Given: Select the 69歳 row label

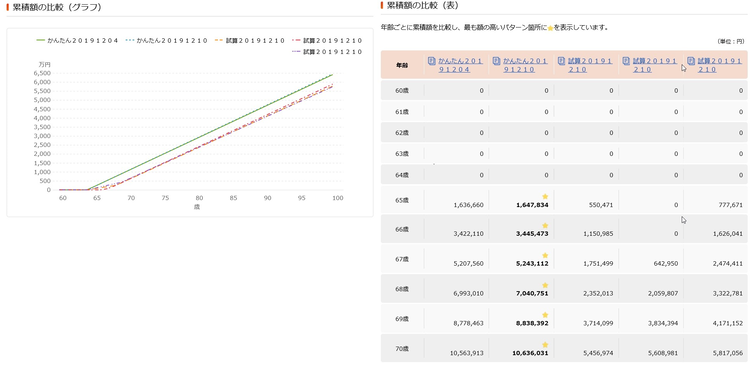Looking at the screenshot, I should [403, 319].
